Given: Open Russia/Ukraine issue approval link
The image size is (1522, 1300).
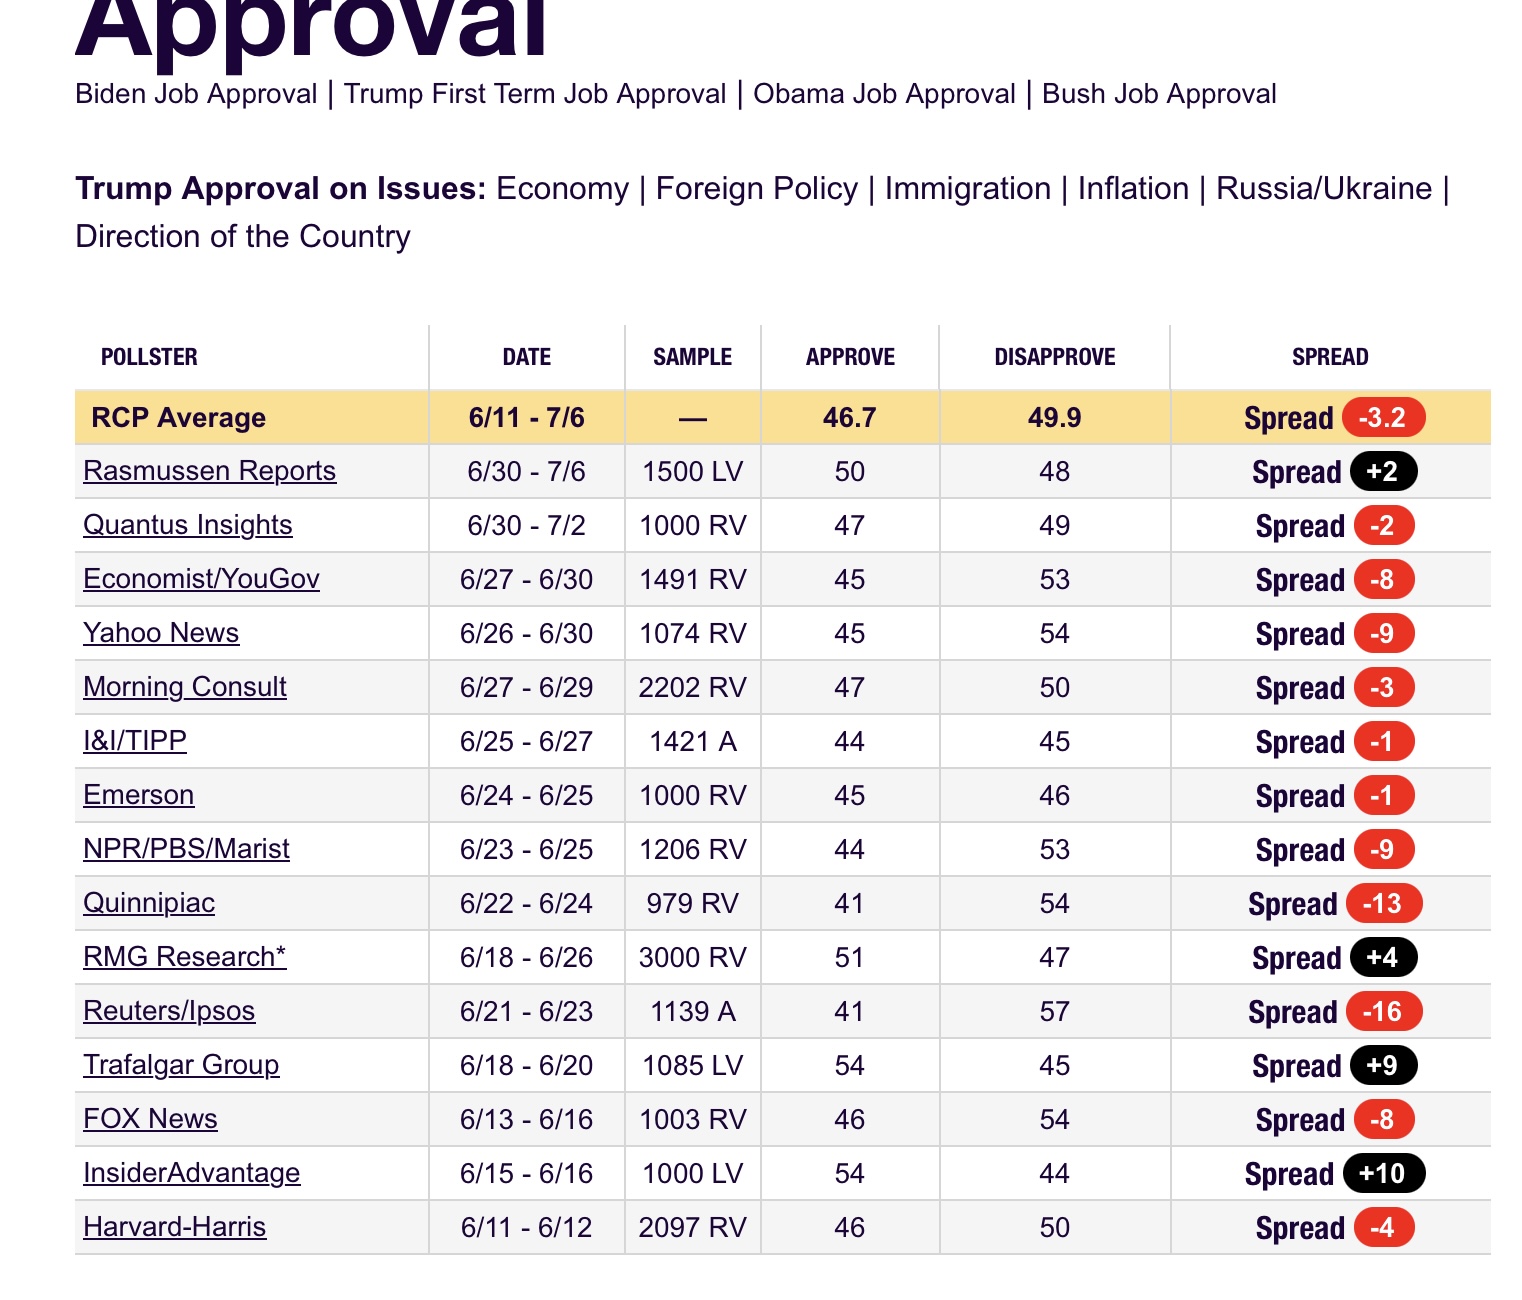Looking at the screenshot, I should (x=1324, y=189).
